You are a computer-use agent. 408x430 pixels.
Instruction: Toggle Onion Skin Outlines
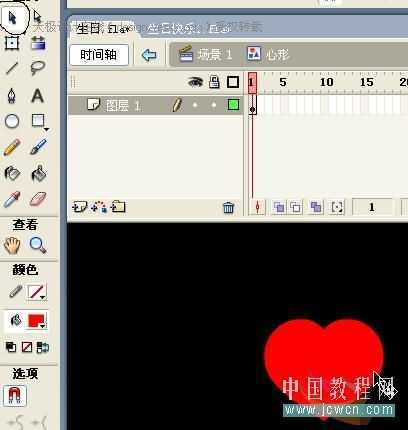point(296,207)
